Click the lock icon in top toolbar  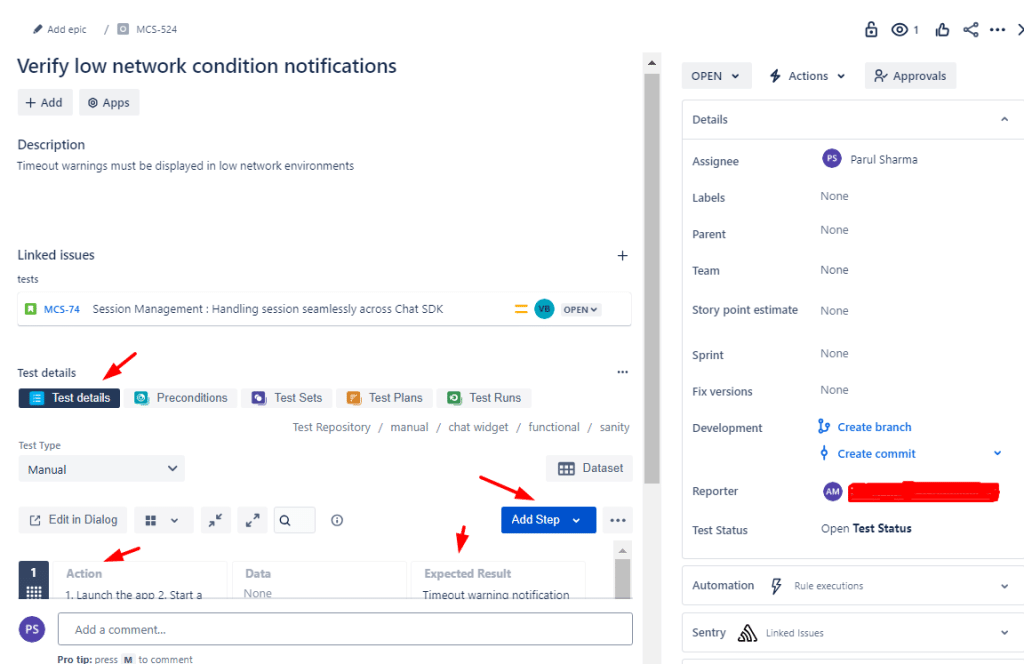pyautogui.click(x=870, y=29)
